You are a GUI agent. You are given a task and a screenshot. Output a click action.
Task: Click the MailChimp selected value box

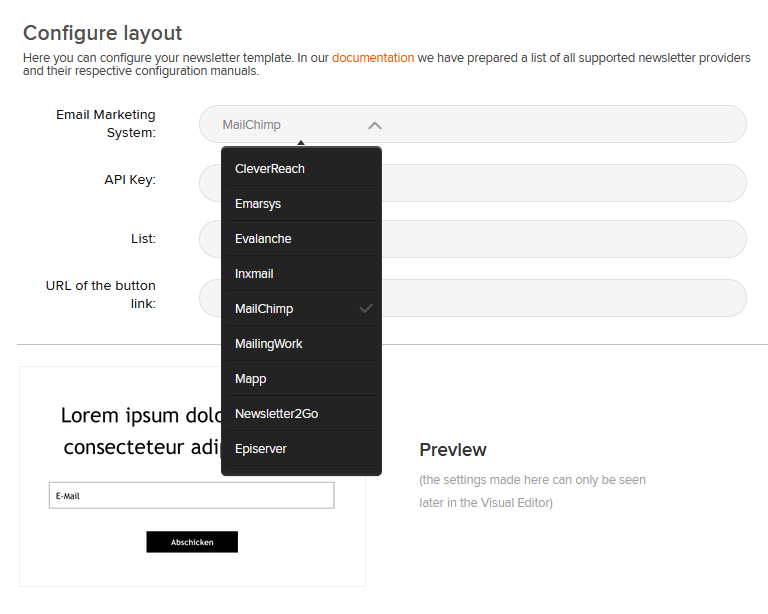coord(473,124)
